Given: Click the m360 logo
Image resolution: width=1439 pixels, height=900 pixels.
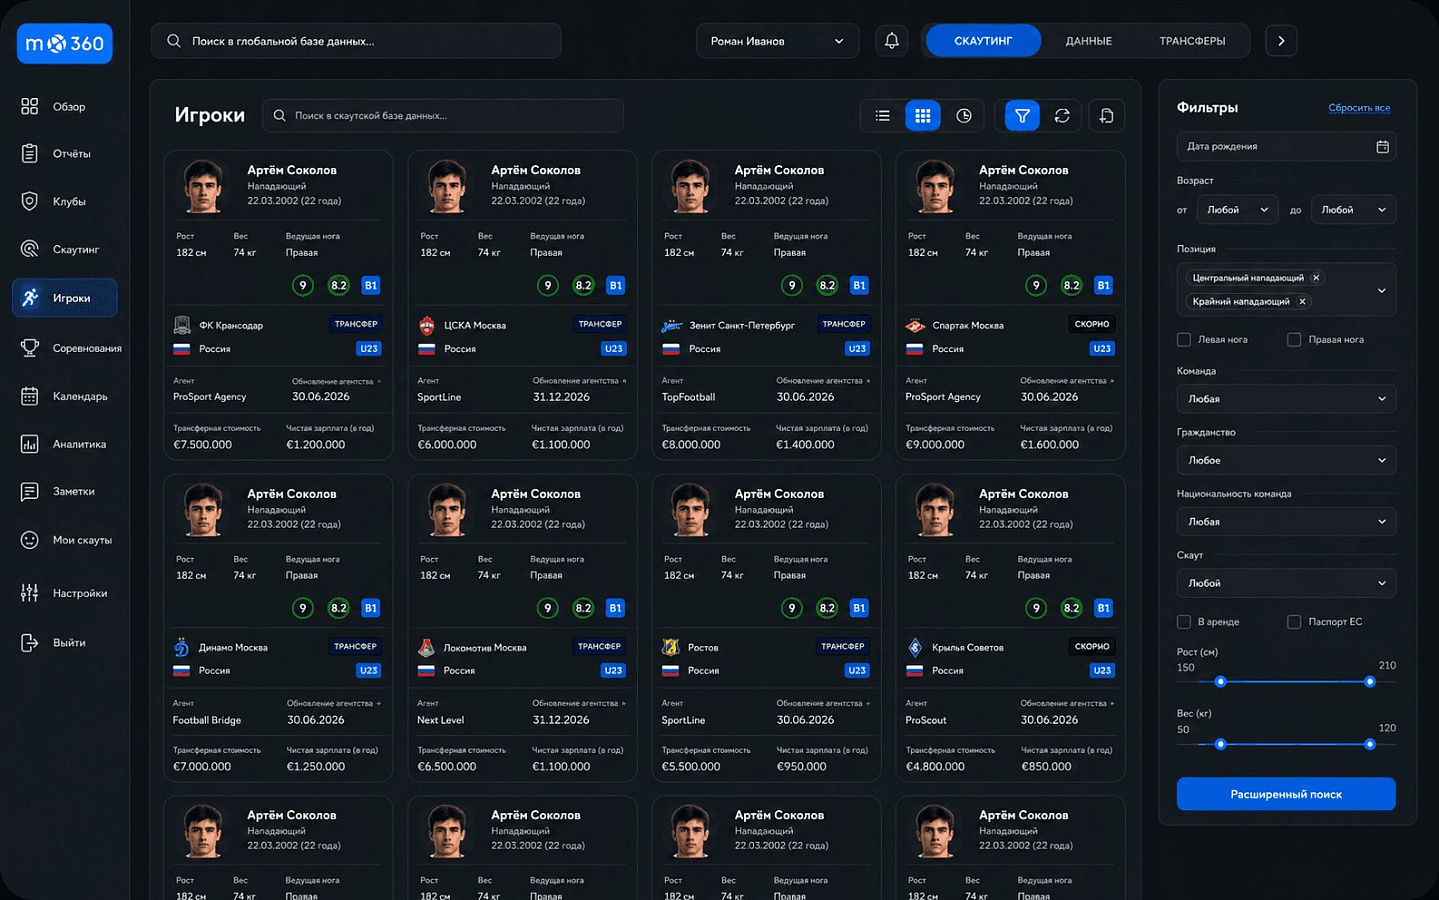Looking at the screenshot, I should (65, 43).
